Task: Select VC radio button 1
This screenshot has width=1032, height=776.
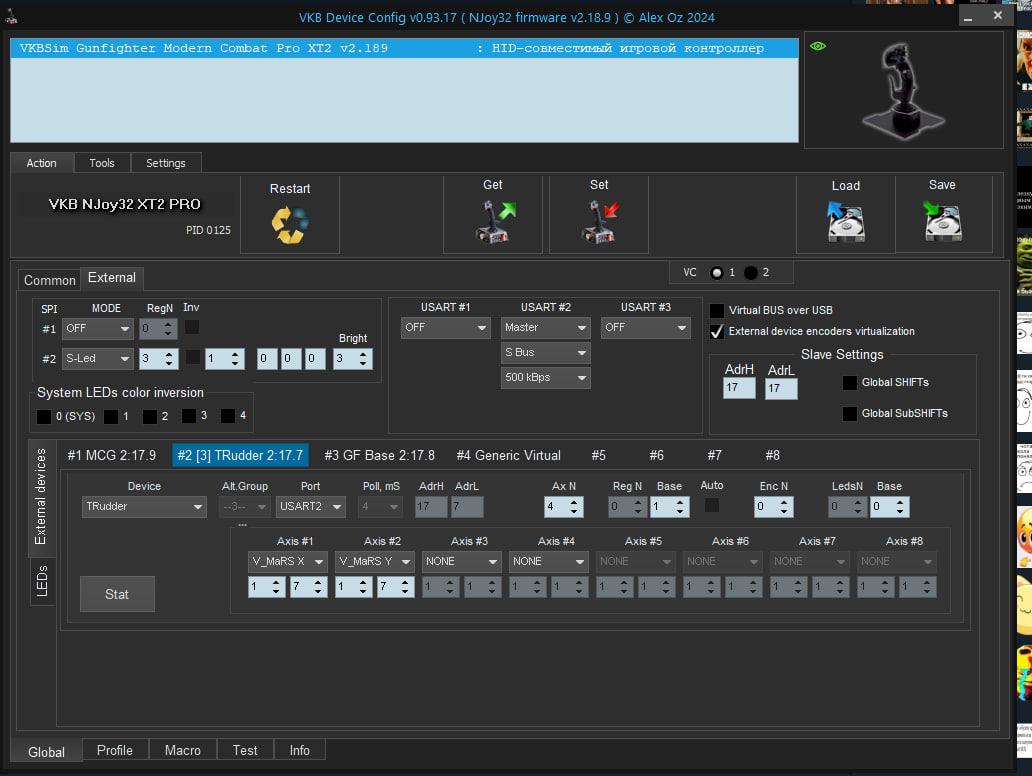Action: tap(717, 272)
